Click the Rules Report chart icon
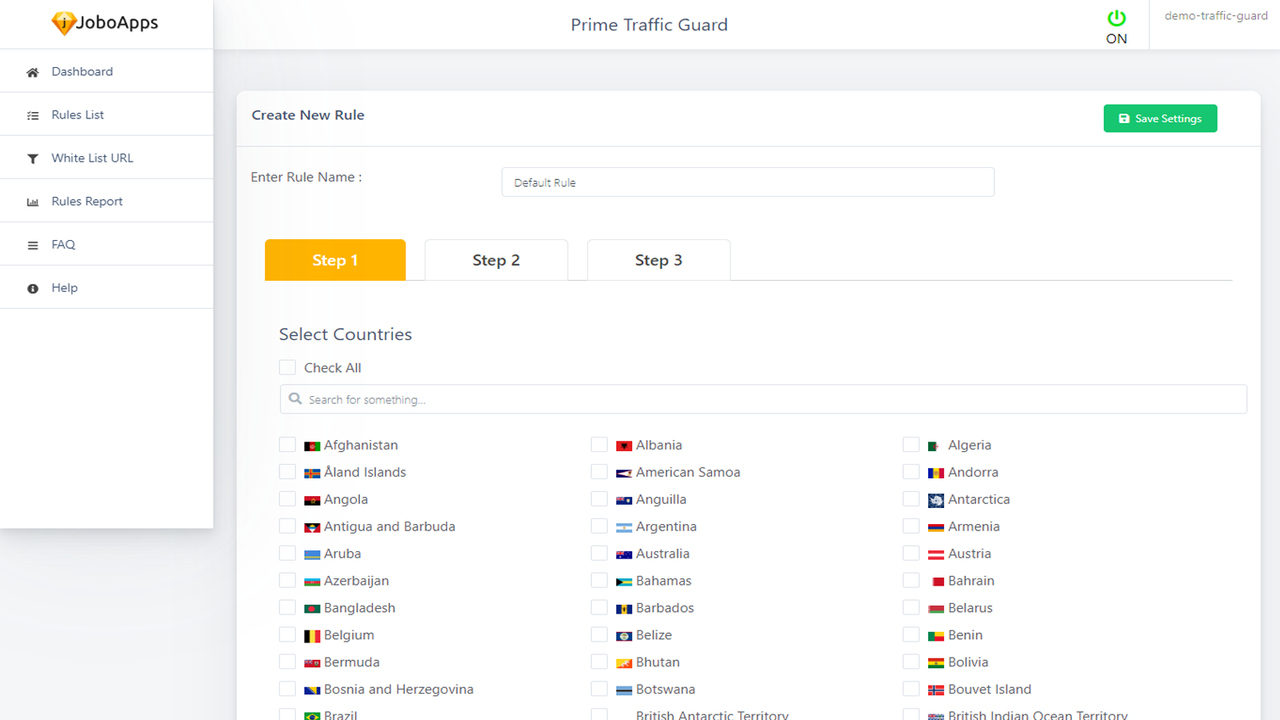The image size is (1280, 720). point(32,200)
